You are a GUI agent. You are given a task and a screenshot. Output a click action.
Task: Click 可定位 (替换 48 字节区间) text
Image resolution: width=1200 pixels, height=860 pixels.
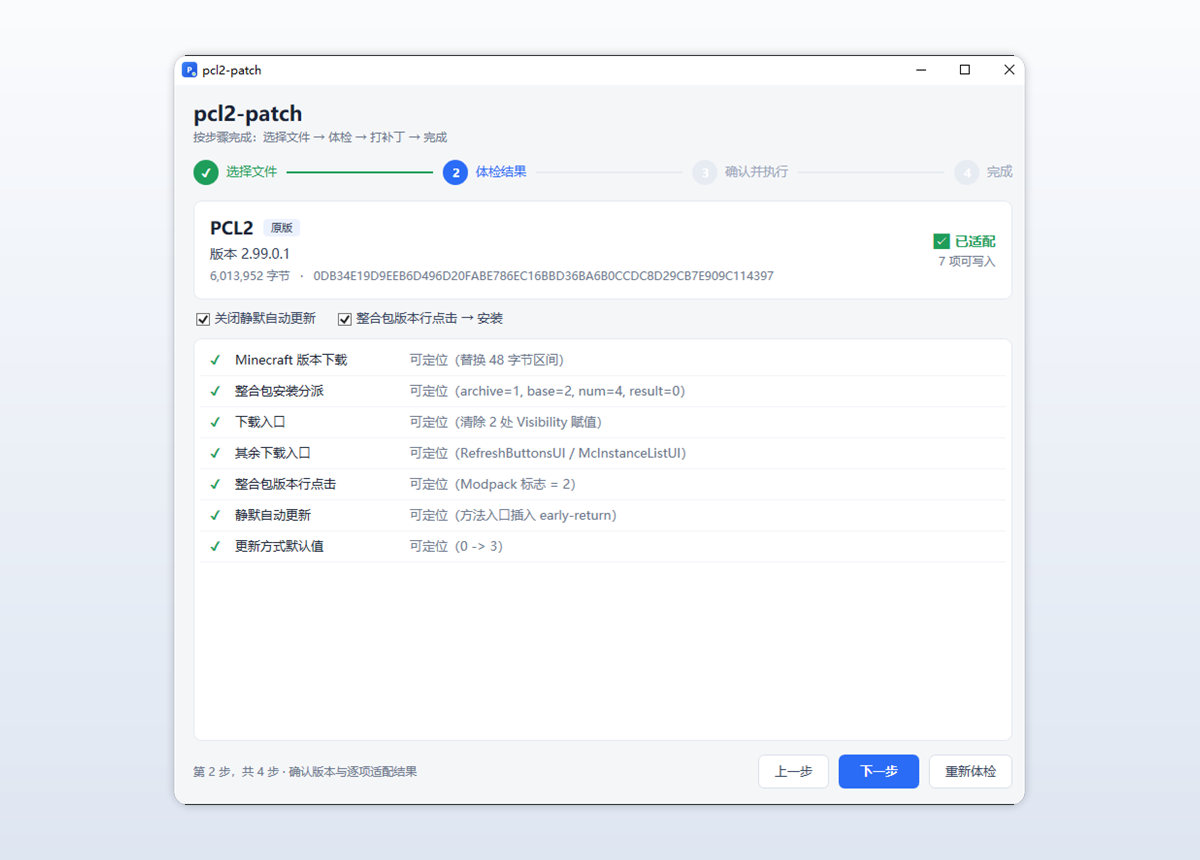487,360
